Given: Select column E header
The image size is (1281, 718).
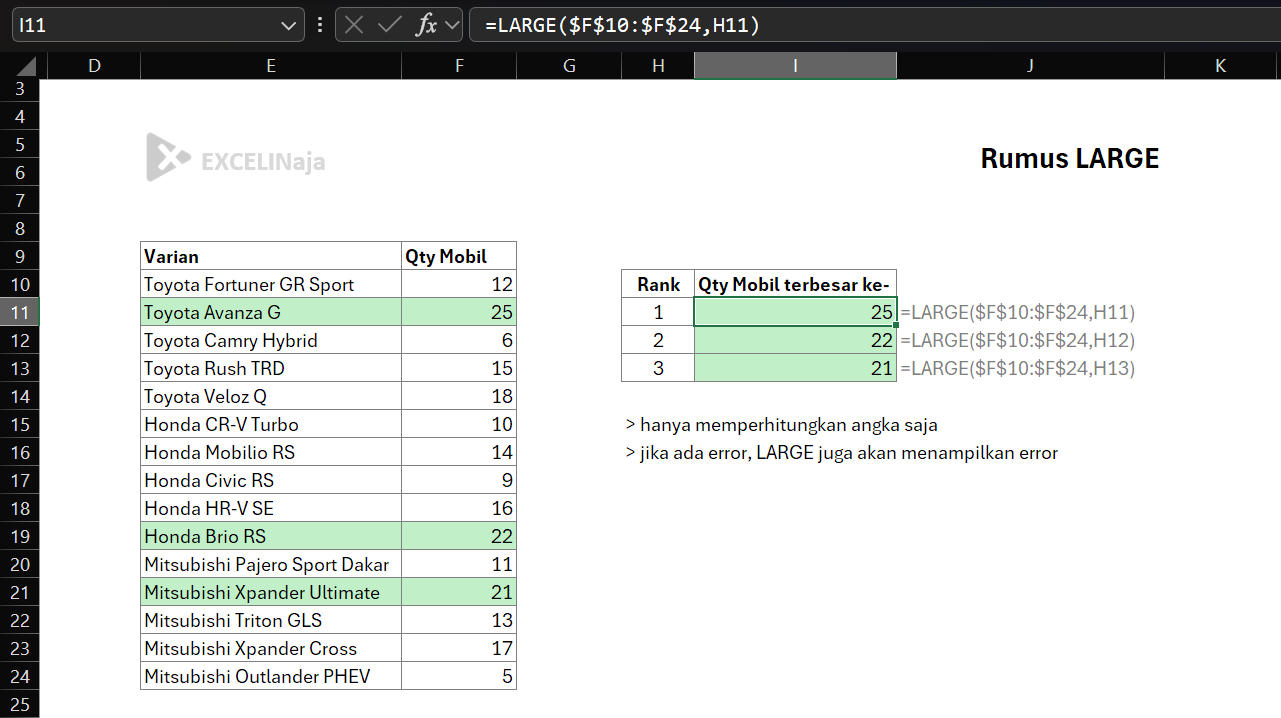Looking at the screenshot, I should tap(271, 66).
